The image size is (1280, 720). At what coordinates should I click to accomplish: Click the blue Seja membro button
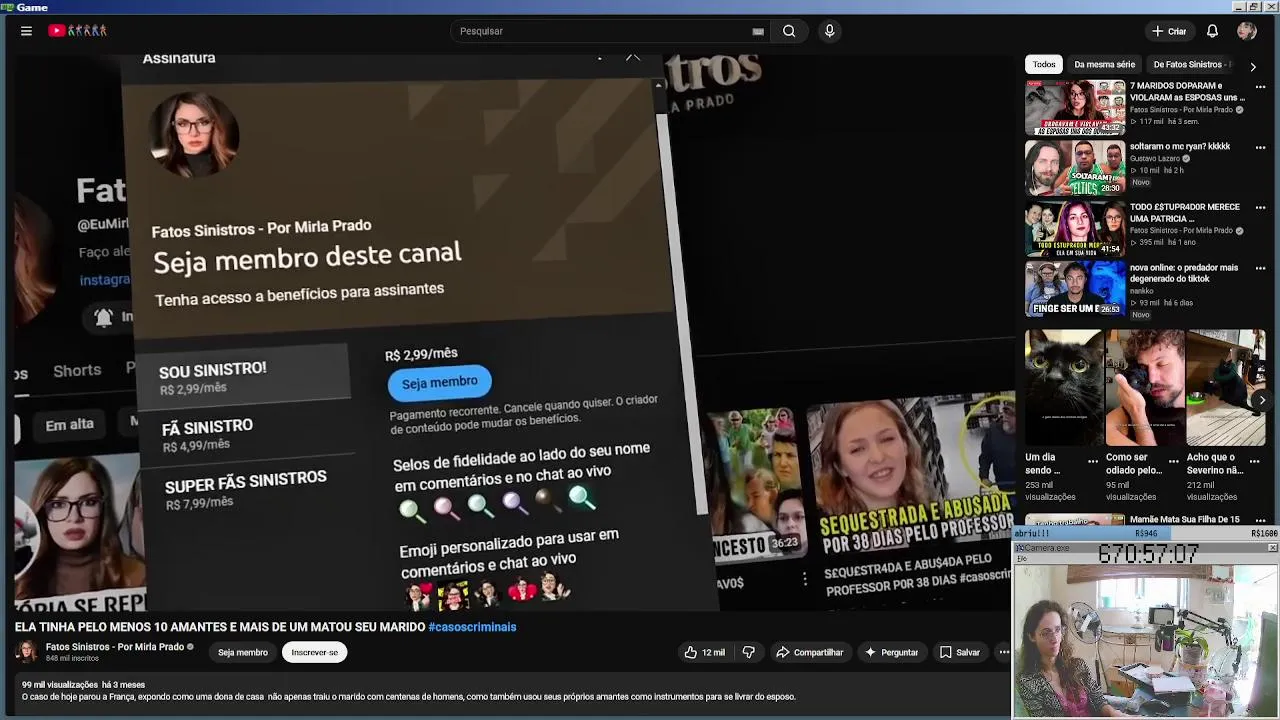pyautogui.click(x=439, y=382)
